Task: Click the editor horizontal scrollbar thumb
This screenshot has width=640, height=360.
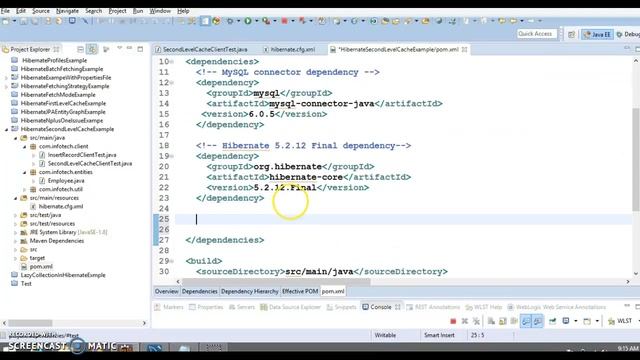Action: pyautogui.click(x=276, y=282)
